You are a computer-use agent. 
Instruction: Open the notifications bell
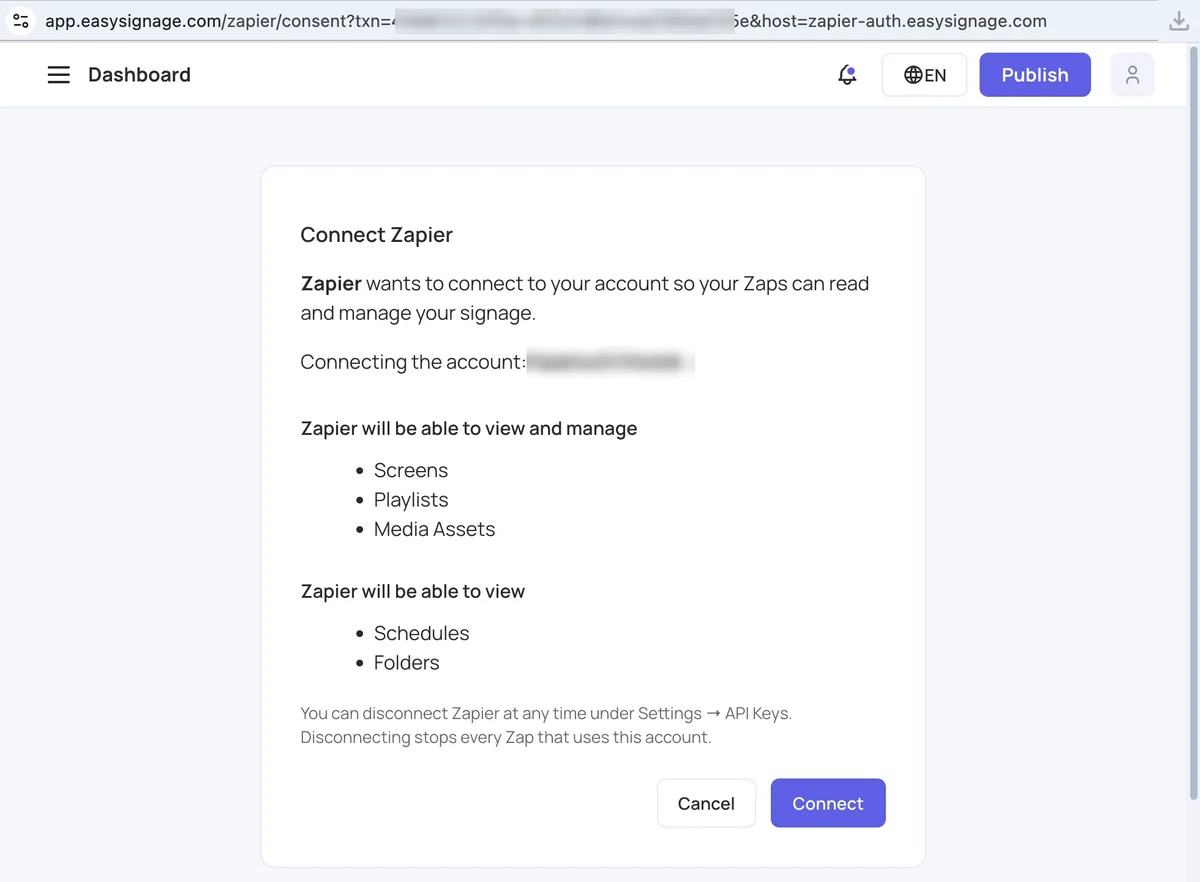click(x=847, y=75)
